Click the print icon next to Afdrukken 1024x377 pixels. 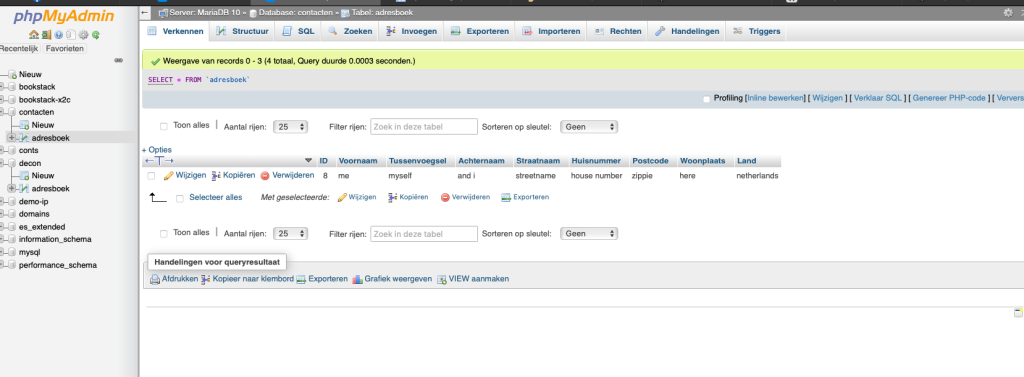[155, 279]
